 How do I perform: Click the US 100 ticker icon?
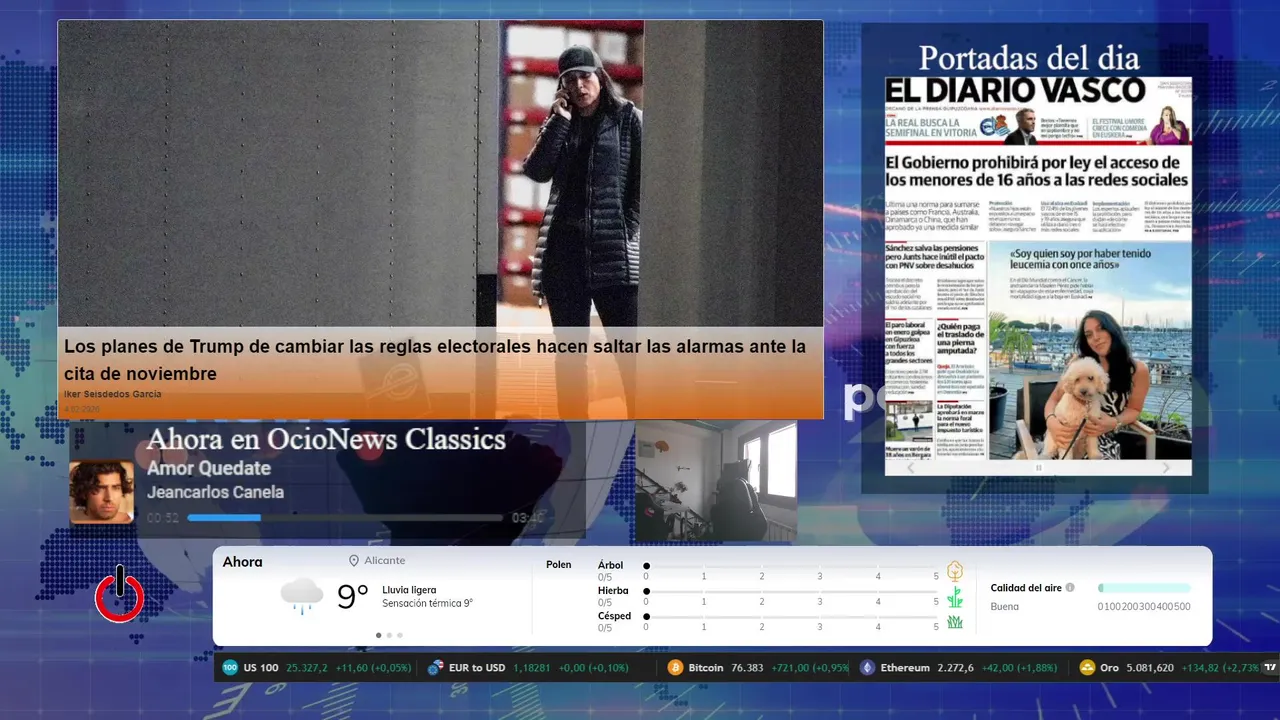click(231, 668)
